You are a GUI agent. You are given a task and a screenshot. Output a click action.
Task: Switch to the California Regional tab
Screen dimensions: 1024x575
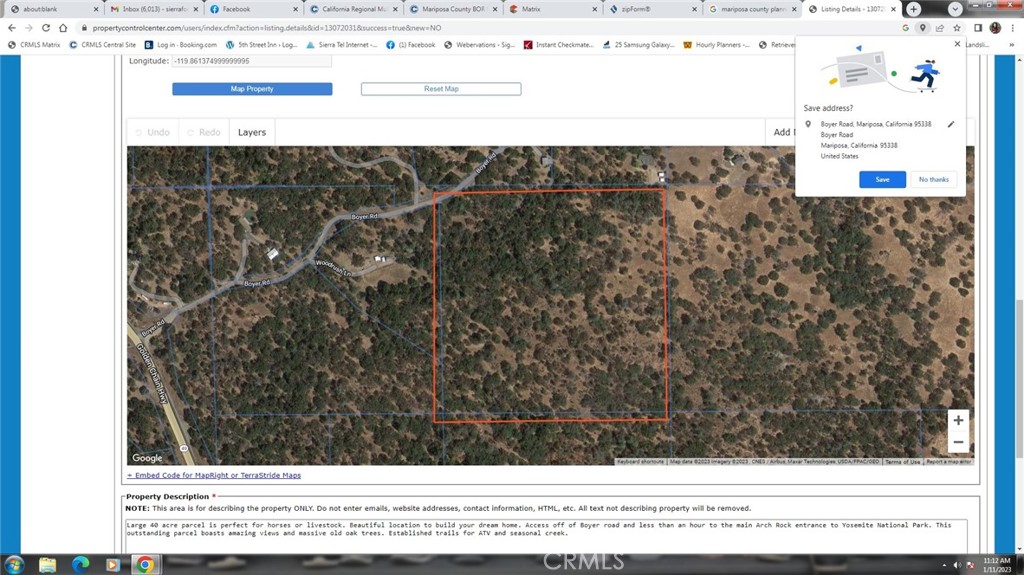353,9
